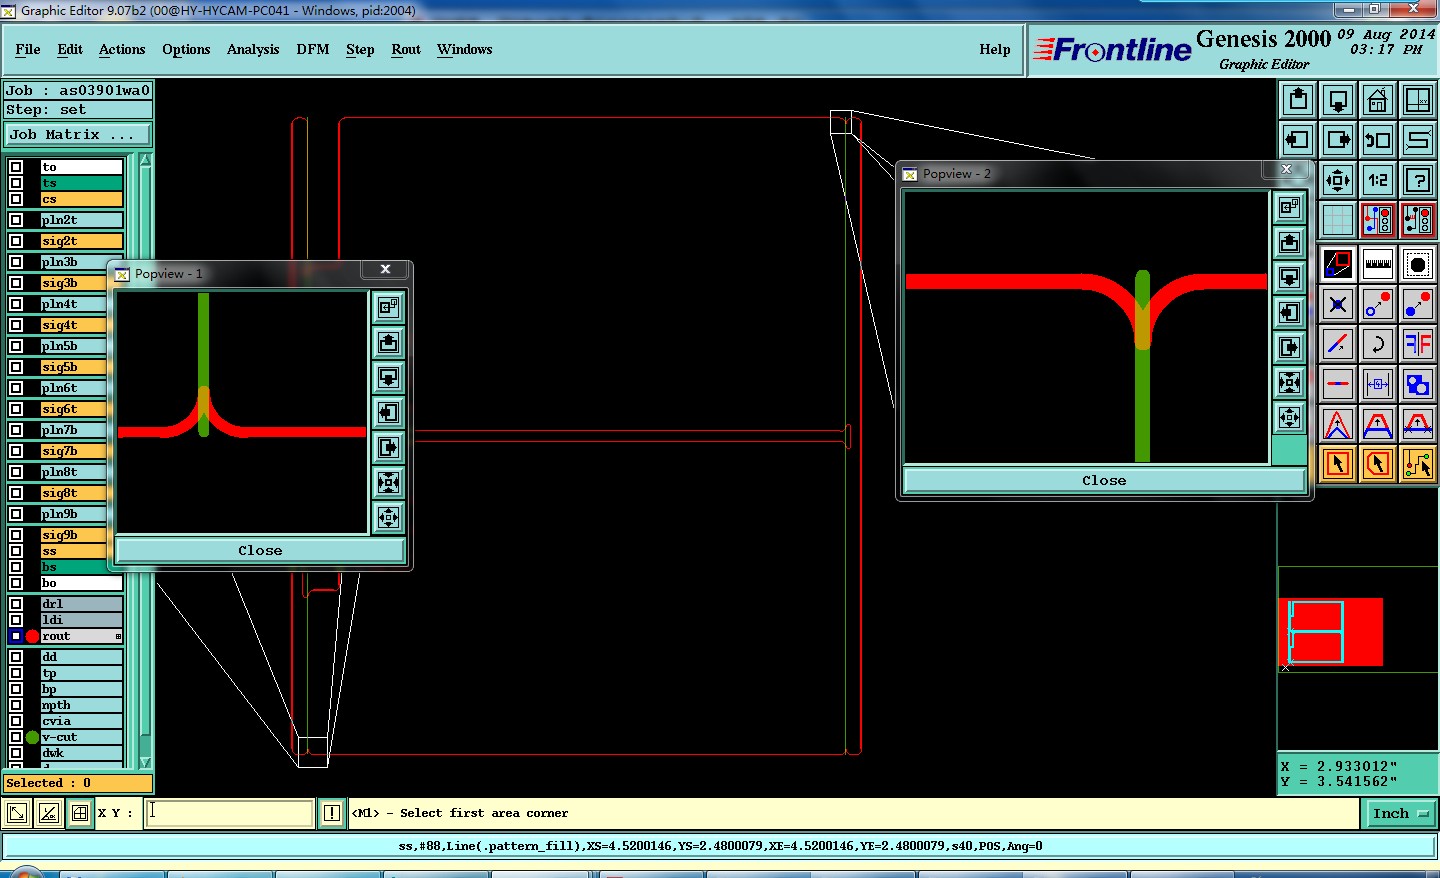Click the previous view icon with curved arrow
The image size is (1440, 878).
(1378, 140)
